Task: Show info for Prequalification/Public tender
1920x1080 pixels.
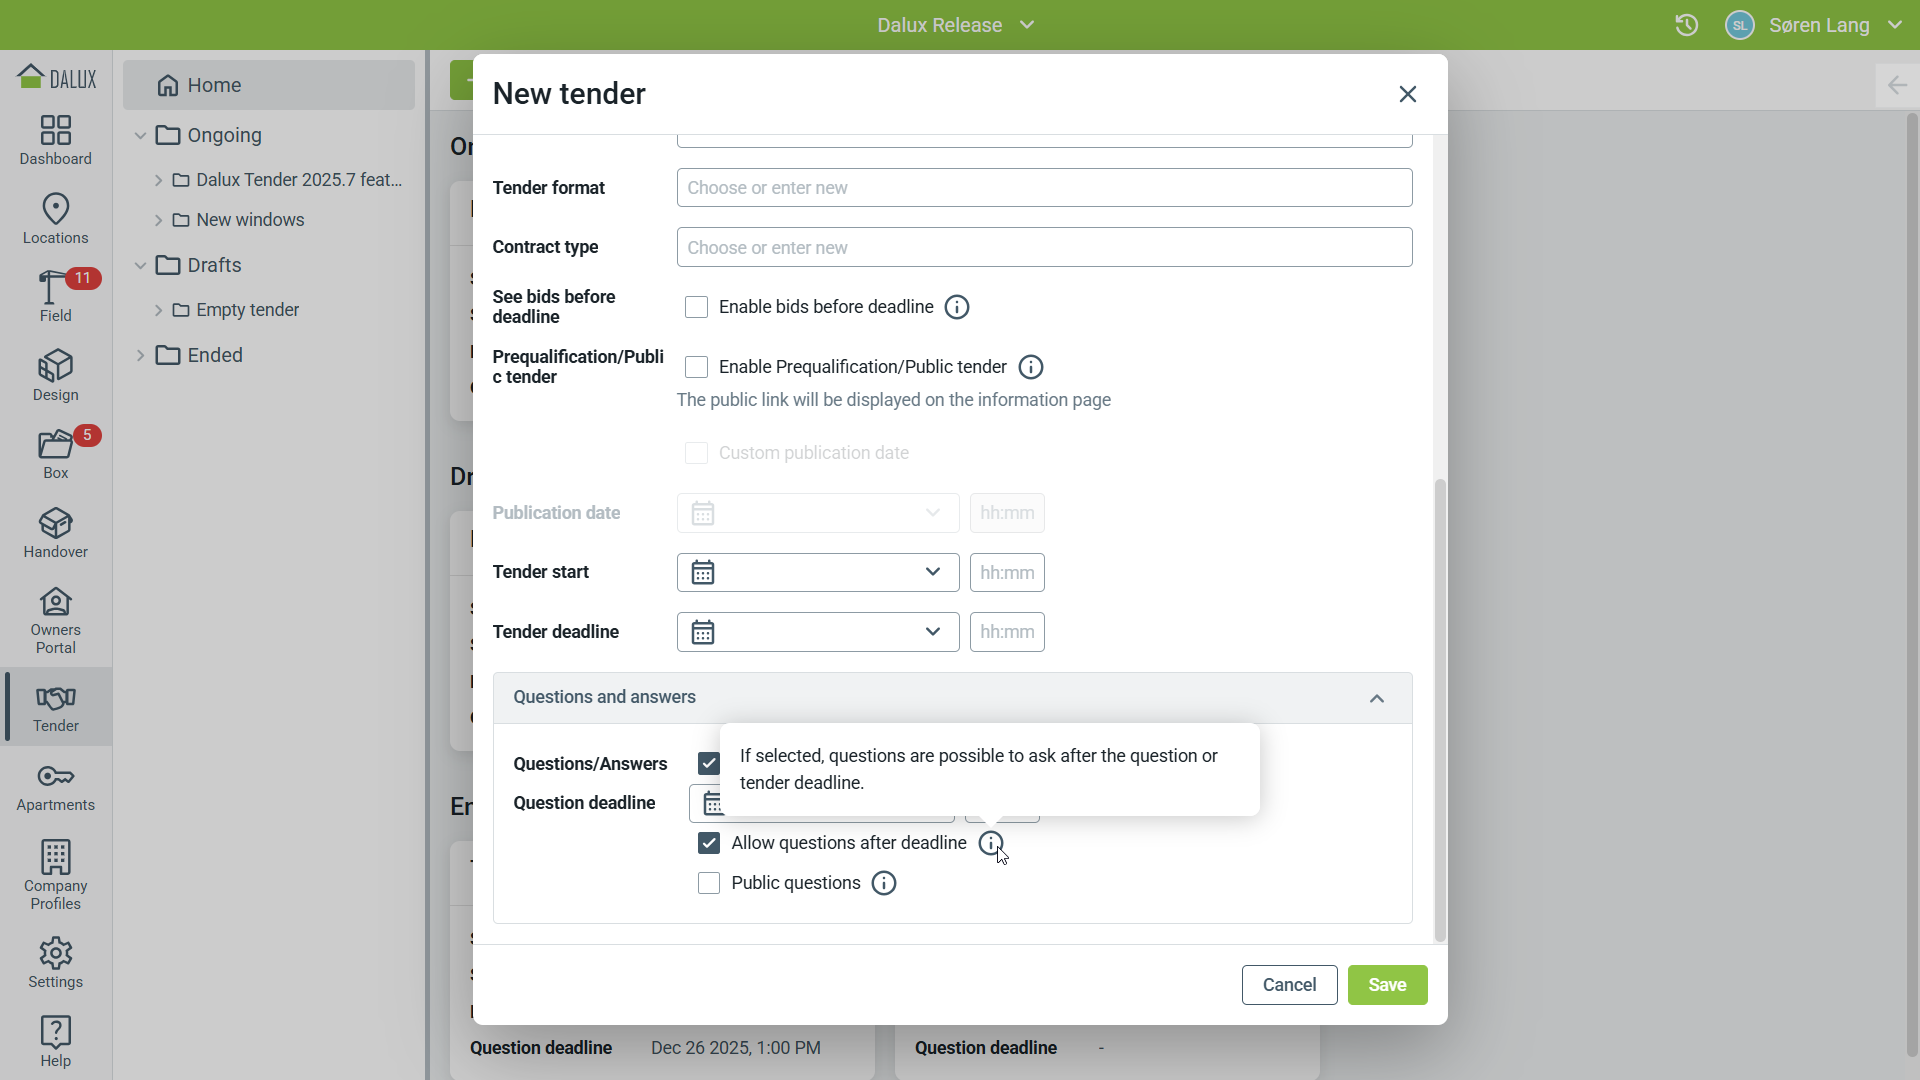Action: [1031, 367]
